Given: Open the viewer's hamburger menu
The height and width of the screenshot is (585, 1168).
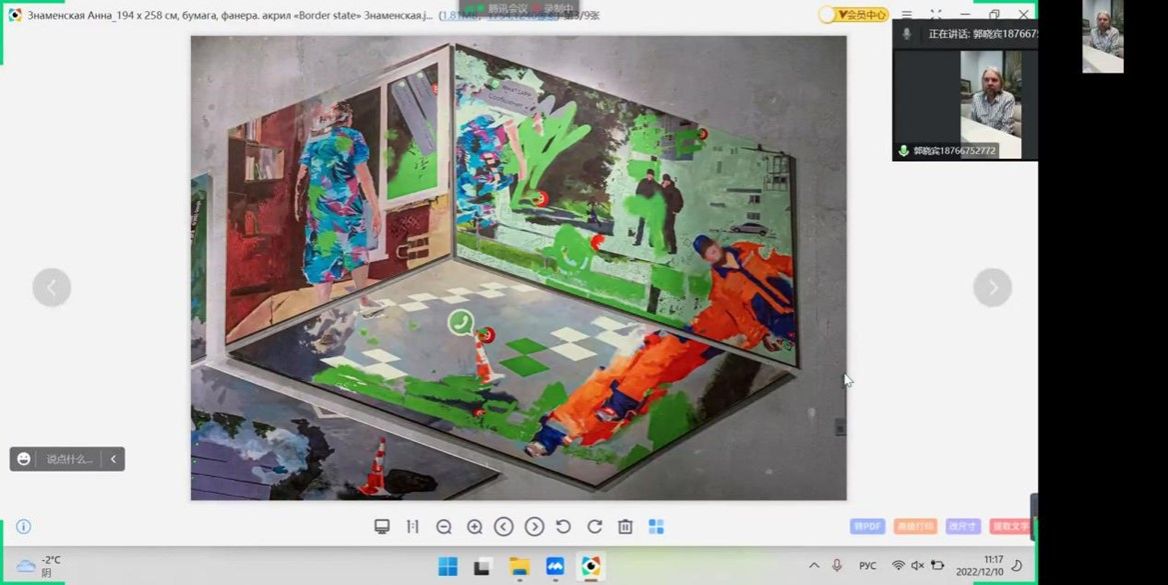Looking at the screenshot, I should click(907, 15).
